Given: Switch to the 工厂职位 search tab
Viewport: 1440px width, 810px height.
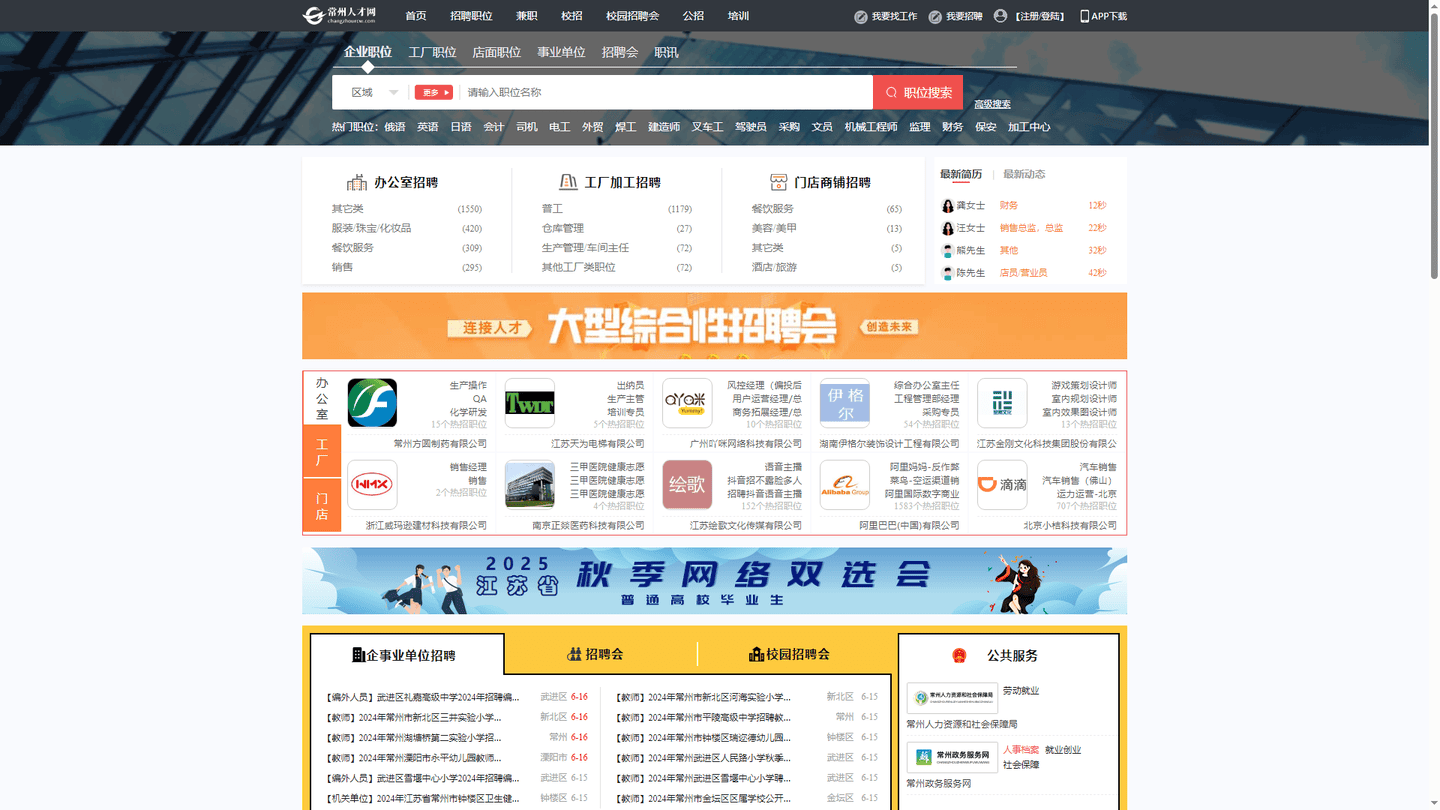Looking at the screenshot, I should pyautogui.click(x=432, y=52).
